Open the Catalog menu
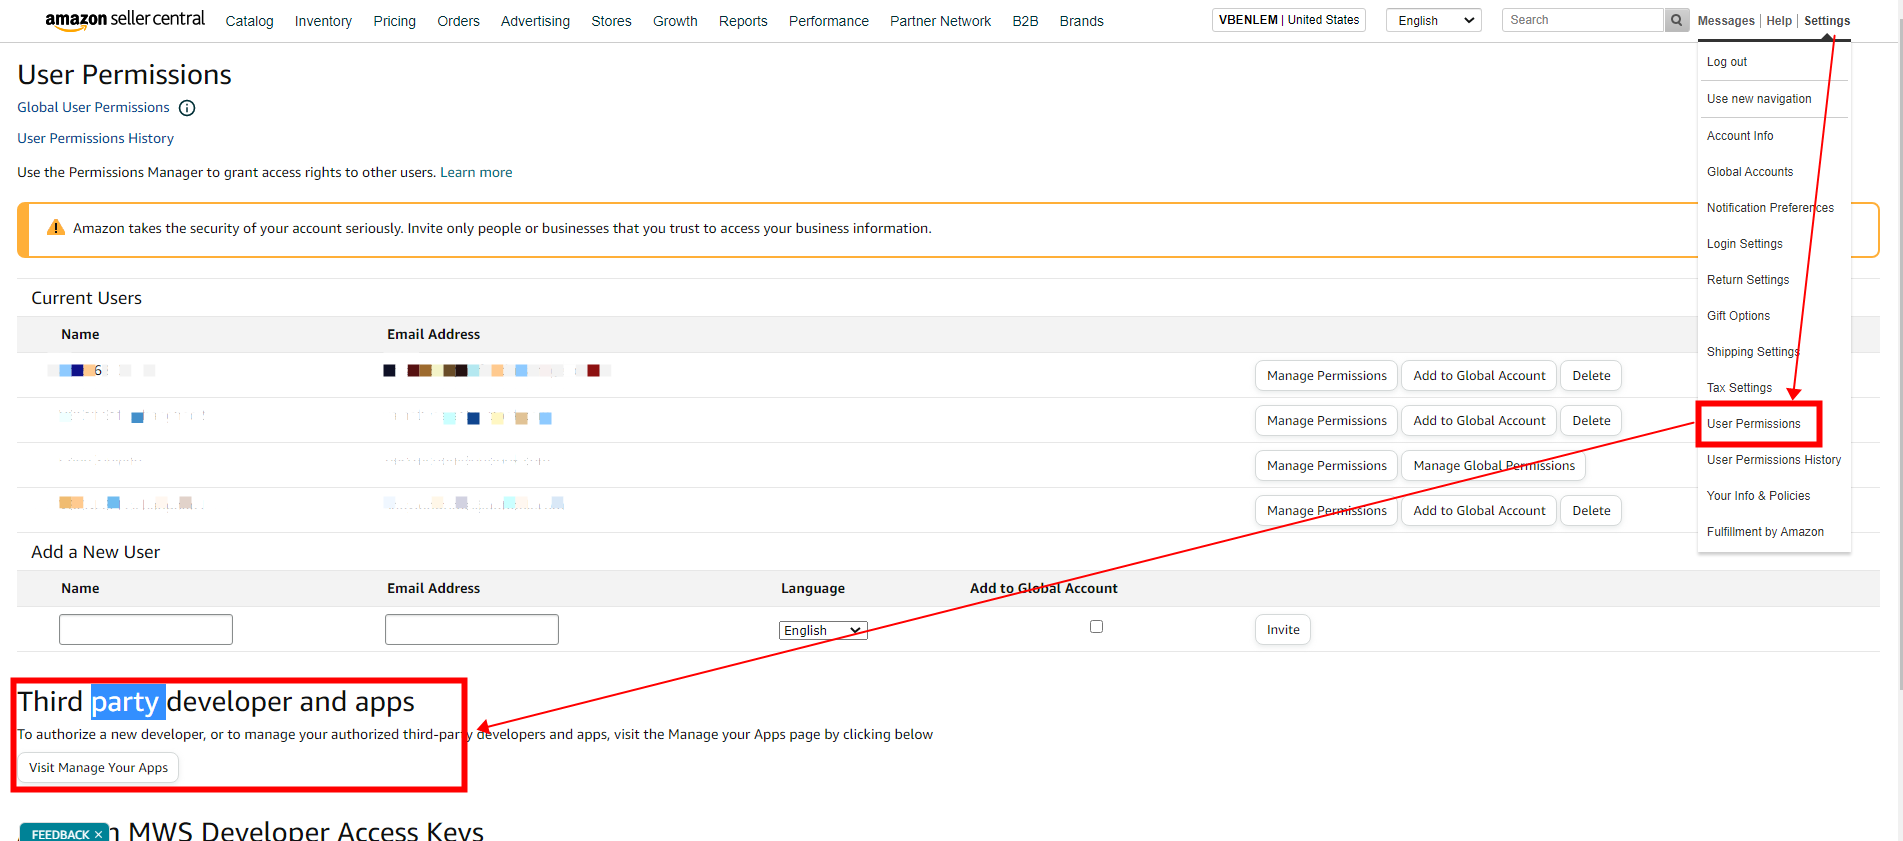This screenshot has width=1903, height=841. (x=249, y=21)
